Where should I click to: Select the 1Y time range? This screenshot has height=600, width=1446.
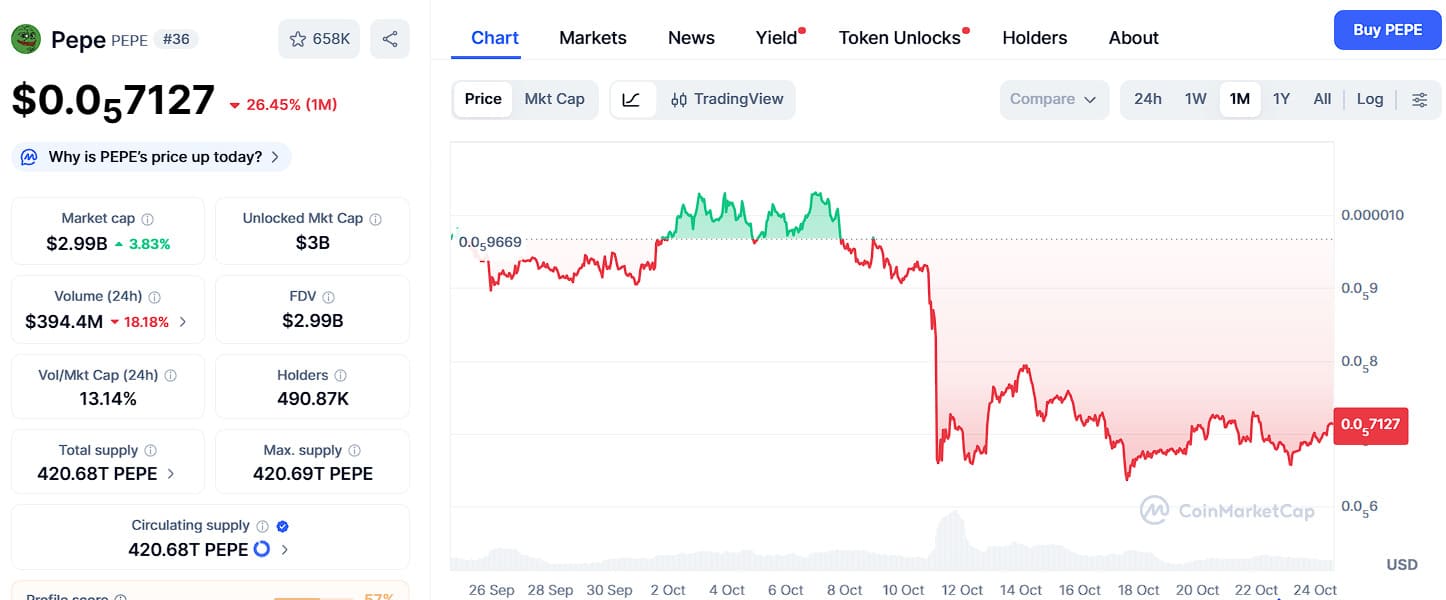click(1281, 99)
